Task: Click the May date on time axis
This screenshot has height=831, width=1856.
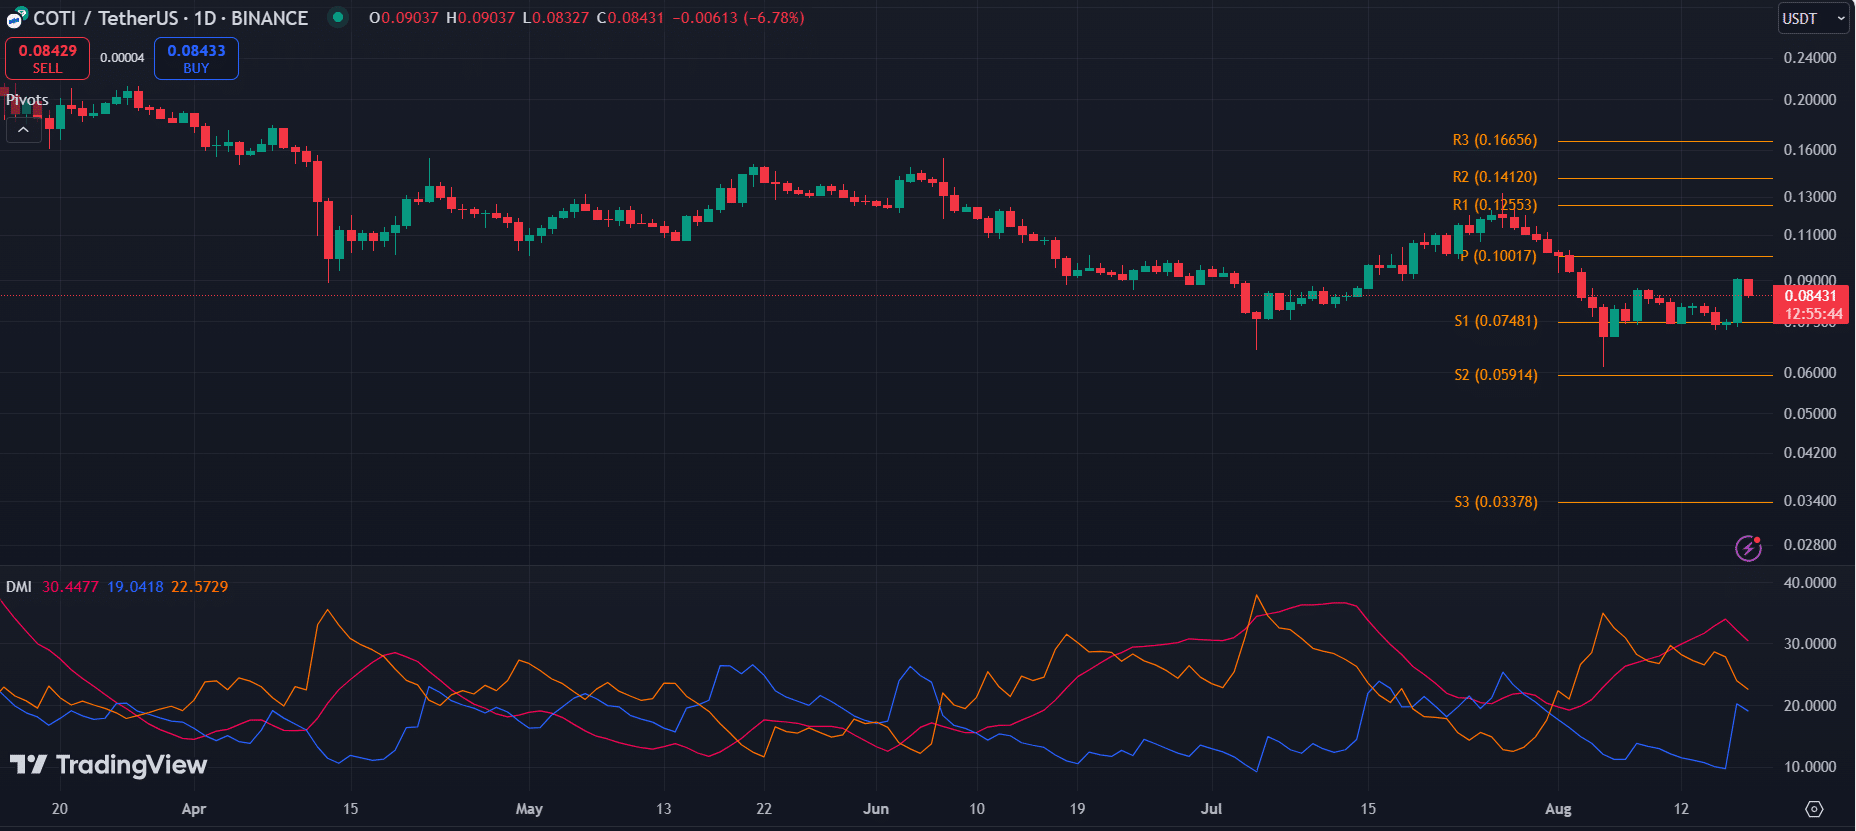Action: [x=529, y=809]
